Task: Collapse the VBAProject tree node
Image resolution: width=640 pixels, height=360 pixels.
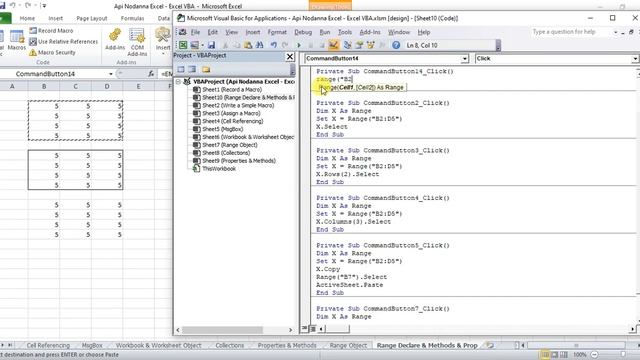Action: coord(178,82)
